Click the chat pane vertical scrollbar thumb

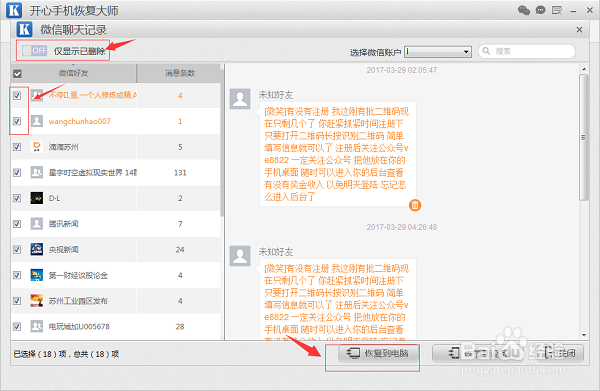584,137
